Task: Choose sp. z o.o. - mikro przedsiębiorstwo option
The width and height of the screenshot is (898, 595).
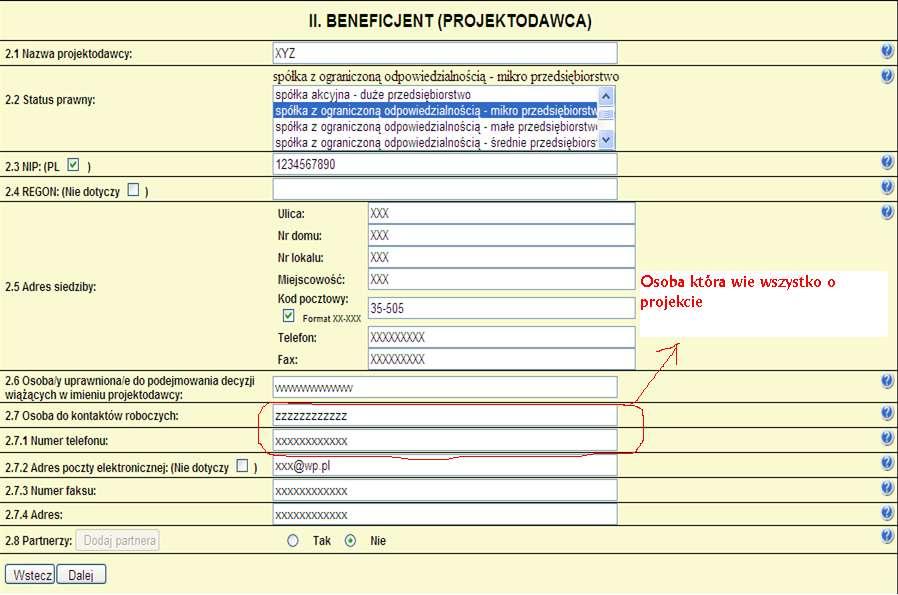Action: click(435, 111)
